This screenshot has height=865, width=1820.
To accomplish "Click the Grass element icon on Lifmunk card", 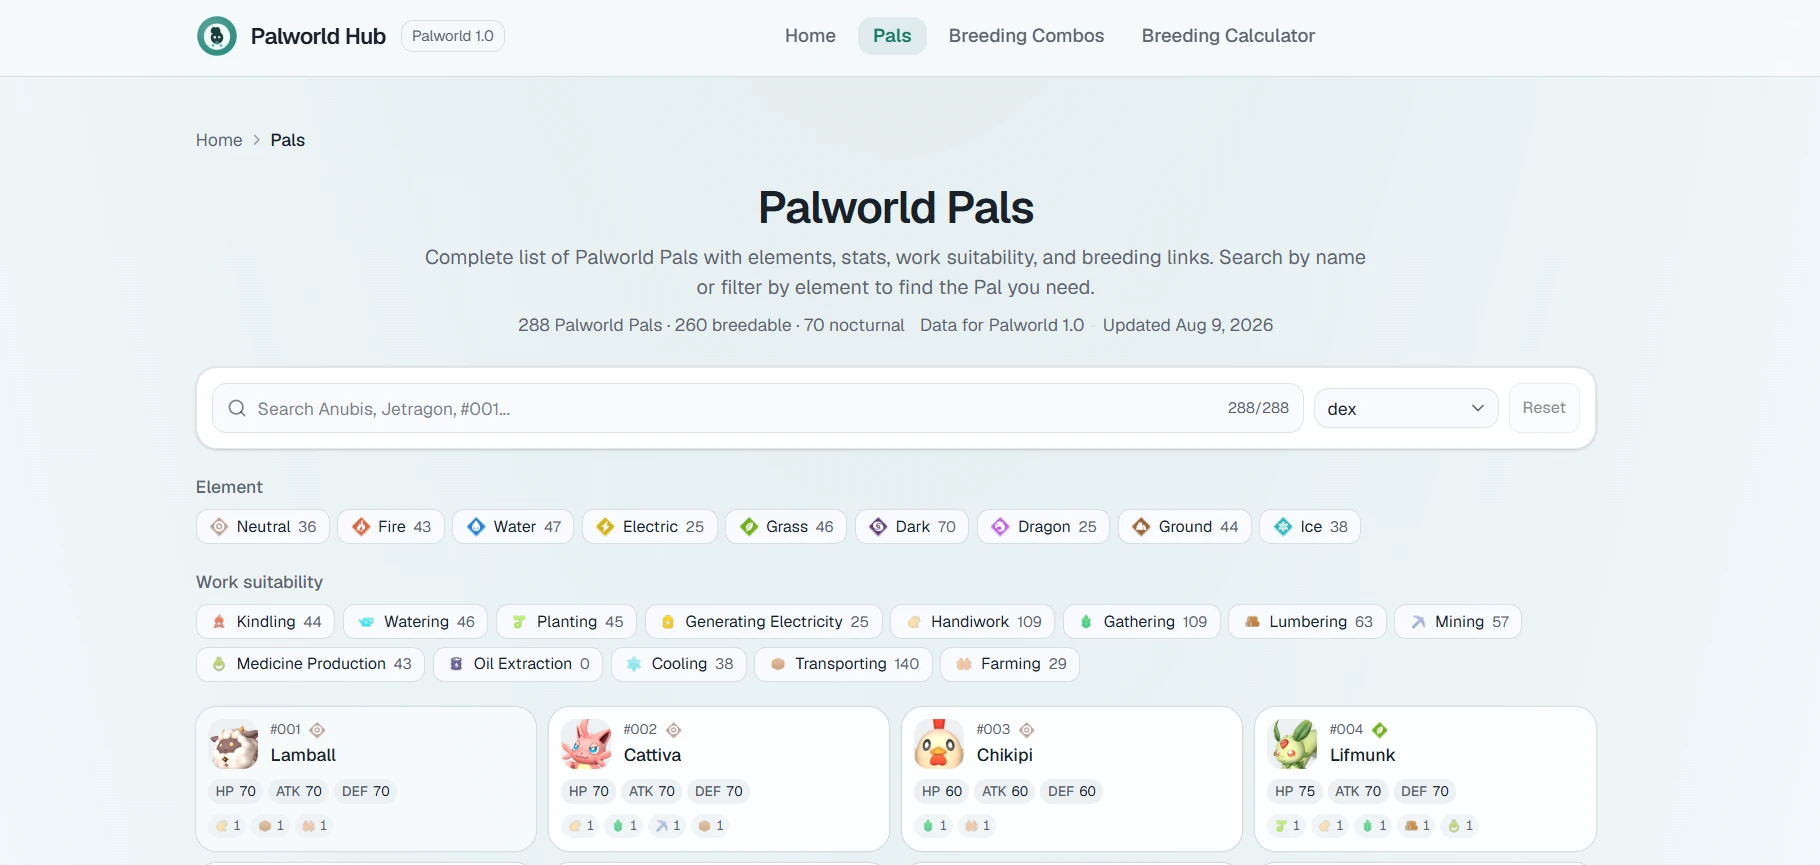I will [x=1380, y=730].
